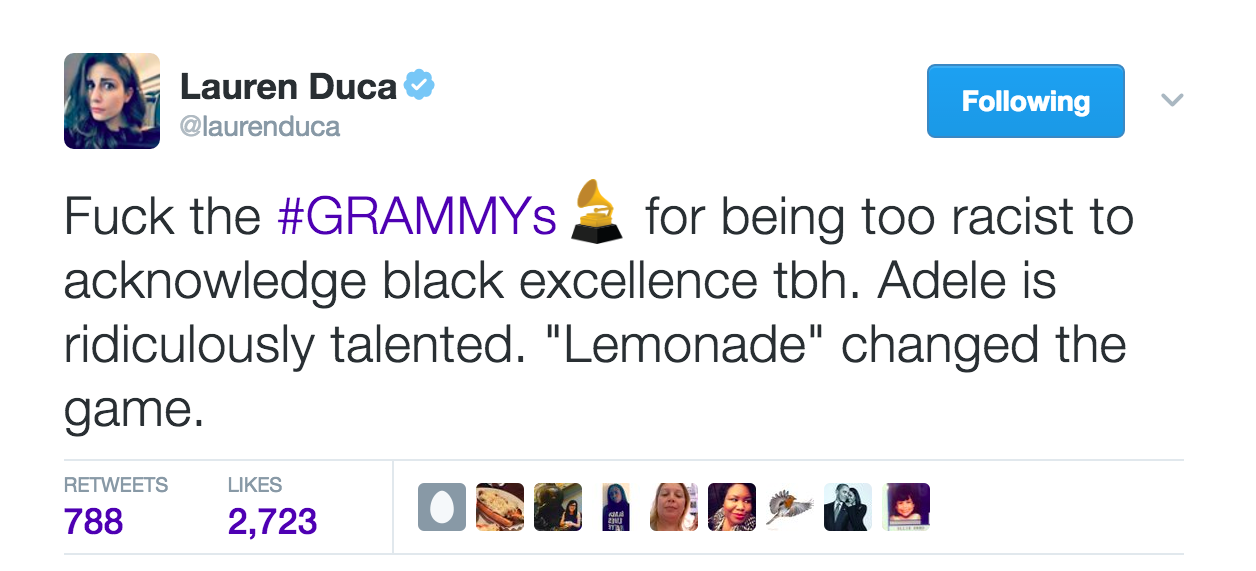Viewport: 1256px width, 571px height.
Task: Open the woman in scarf avatar
Action: pos(732,507)
